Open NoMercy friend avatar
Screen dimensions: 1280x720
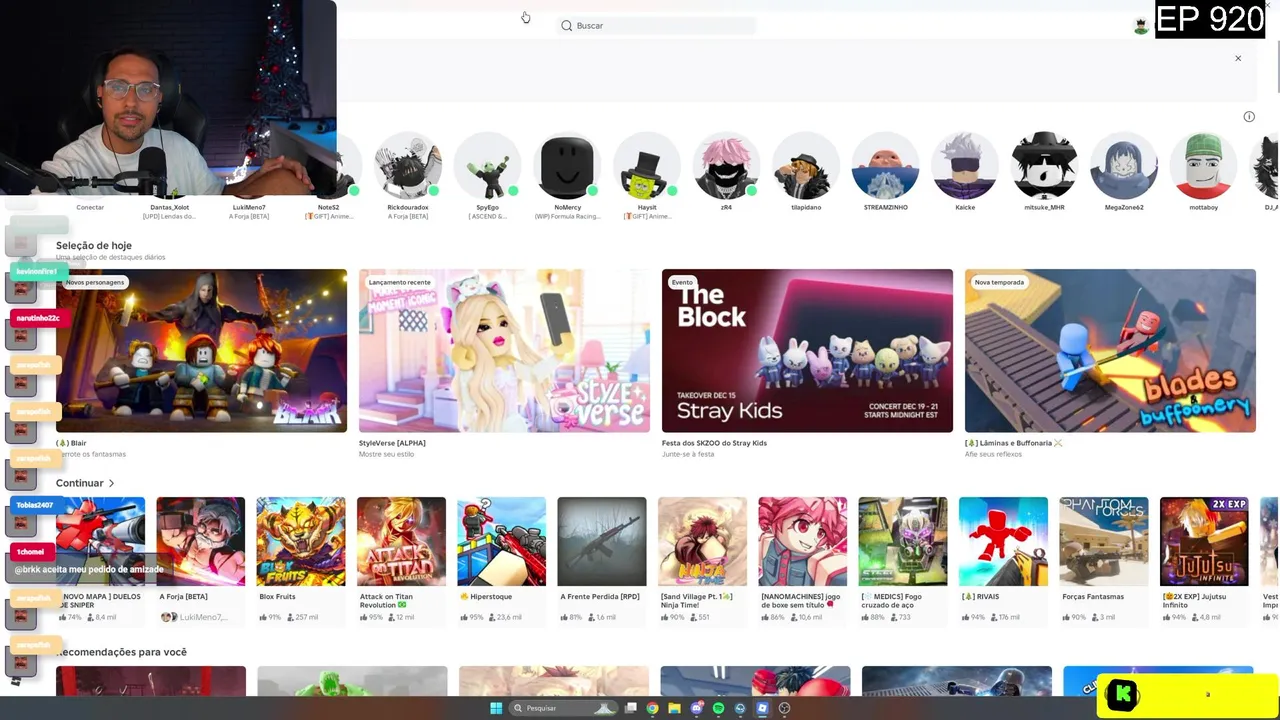pos(567,166)
